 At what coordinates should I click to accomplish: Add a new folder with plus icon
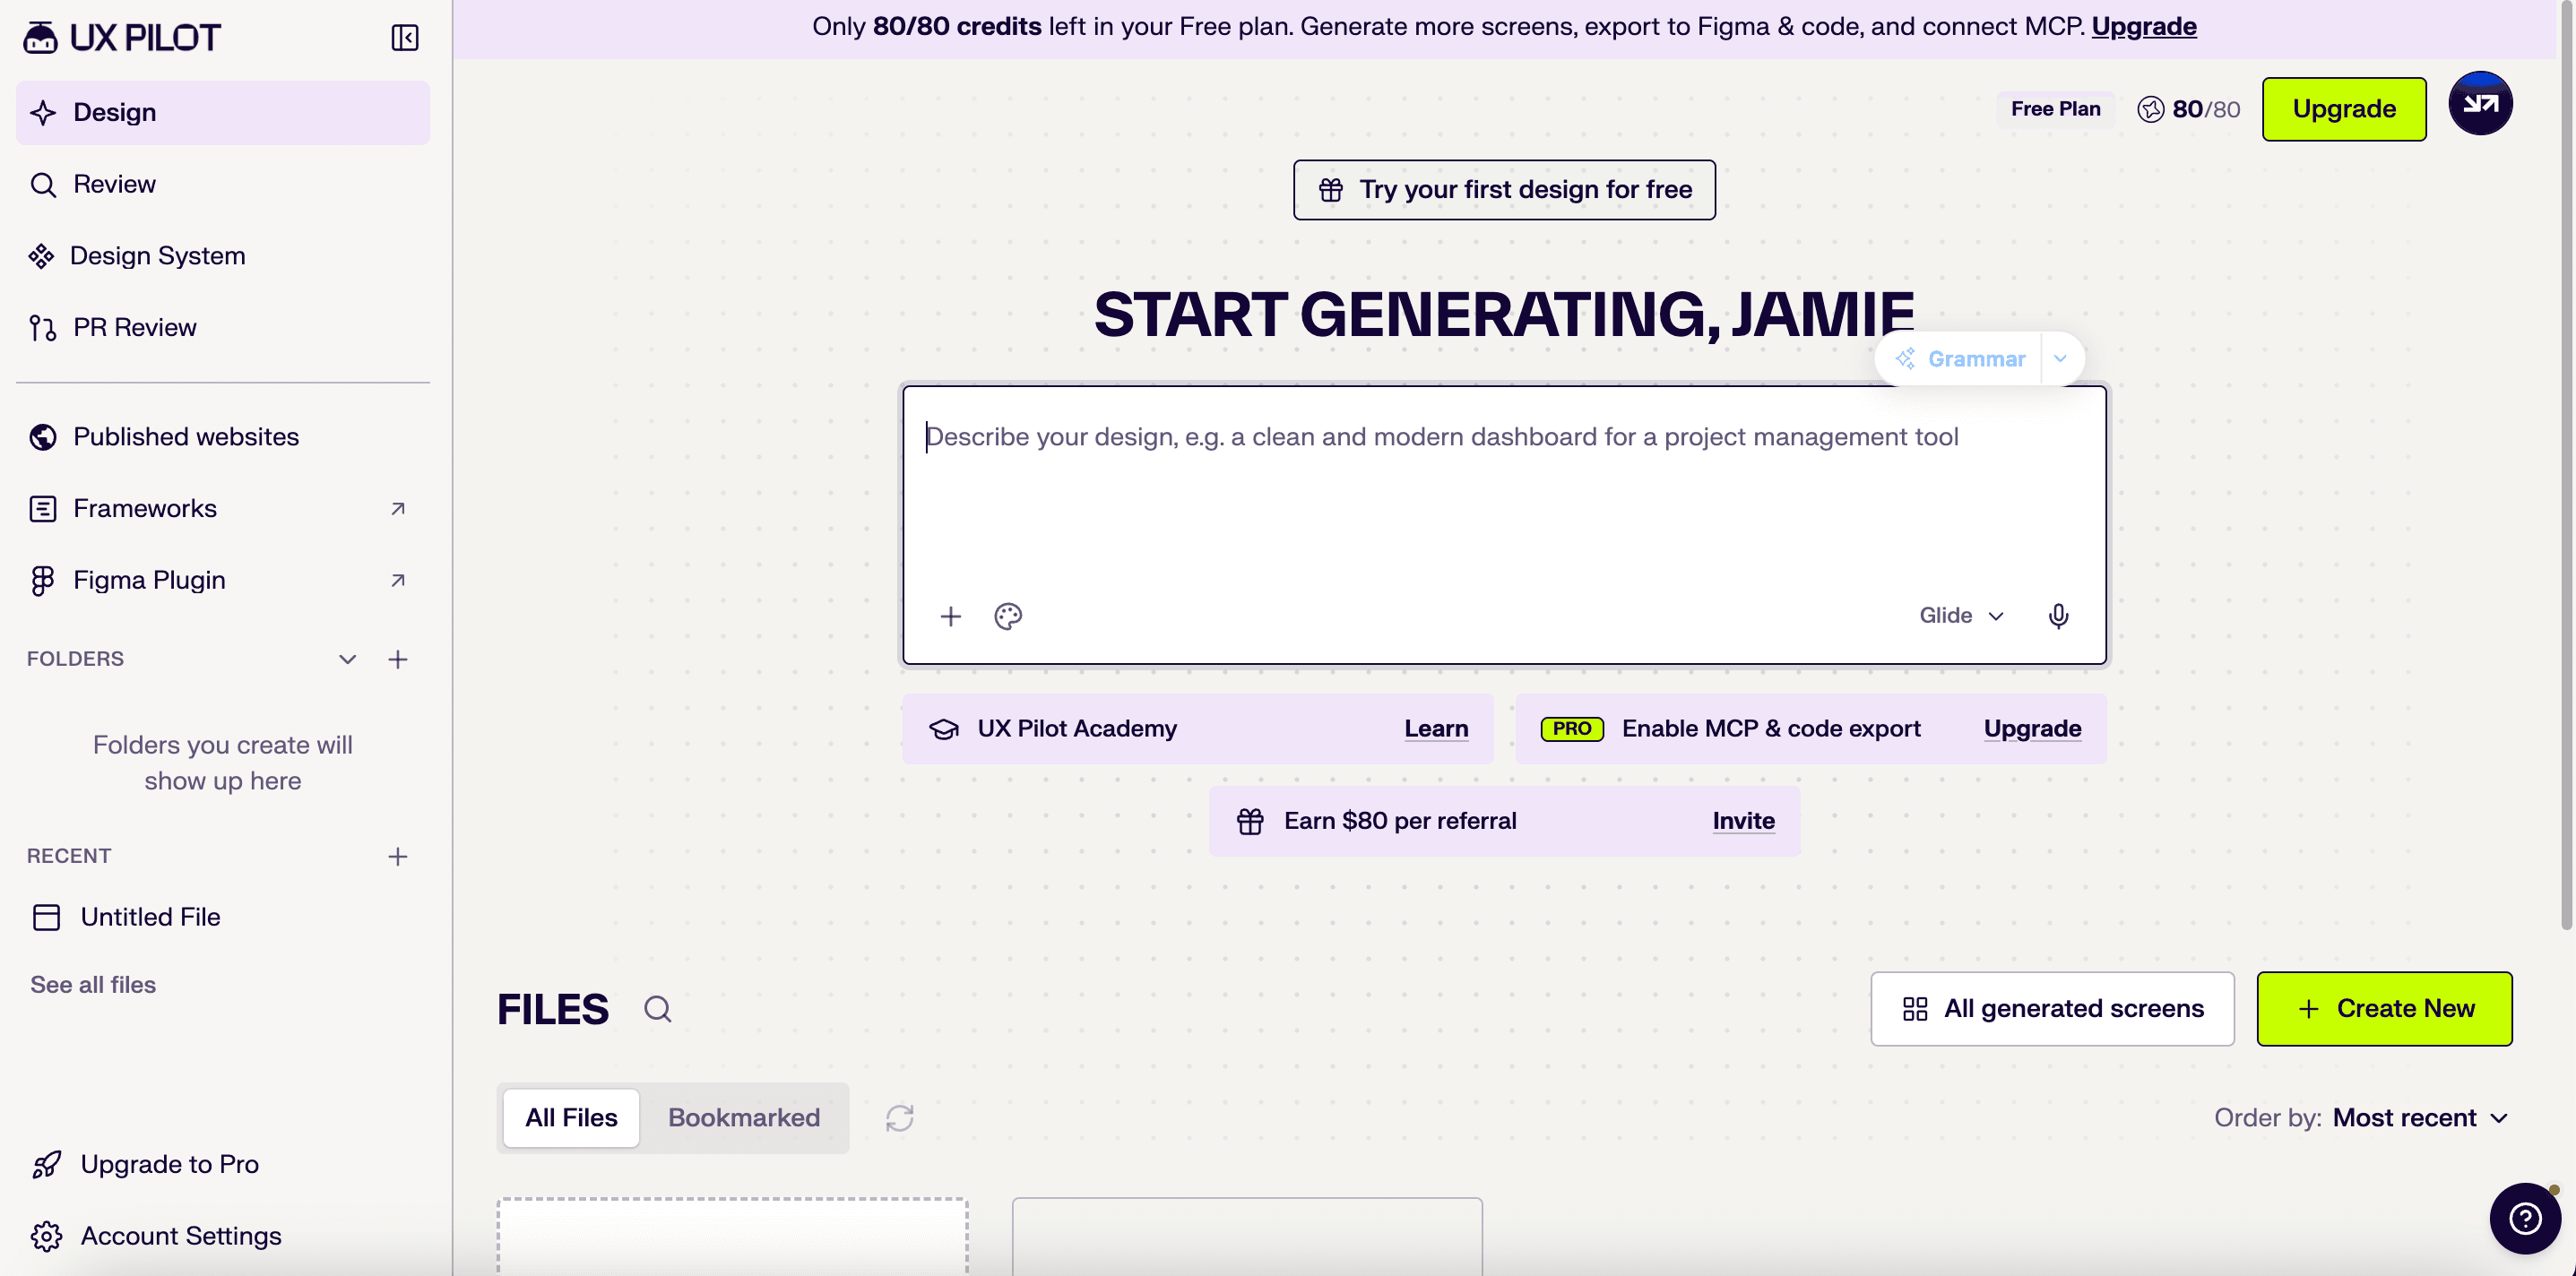tap(398, 659)
